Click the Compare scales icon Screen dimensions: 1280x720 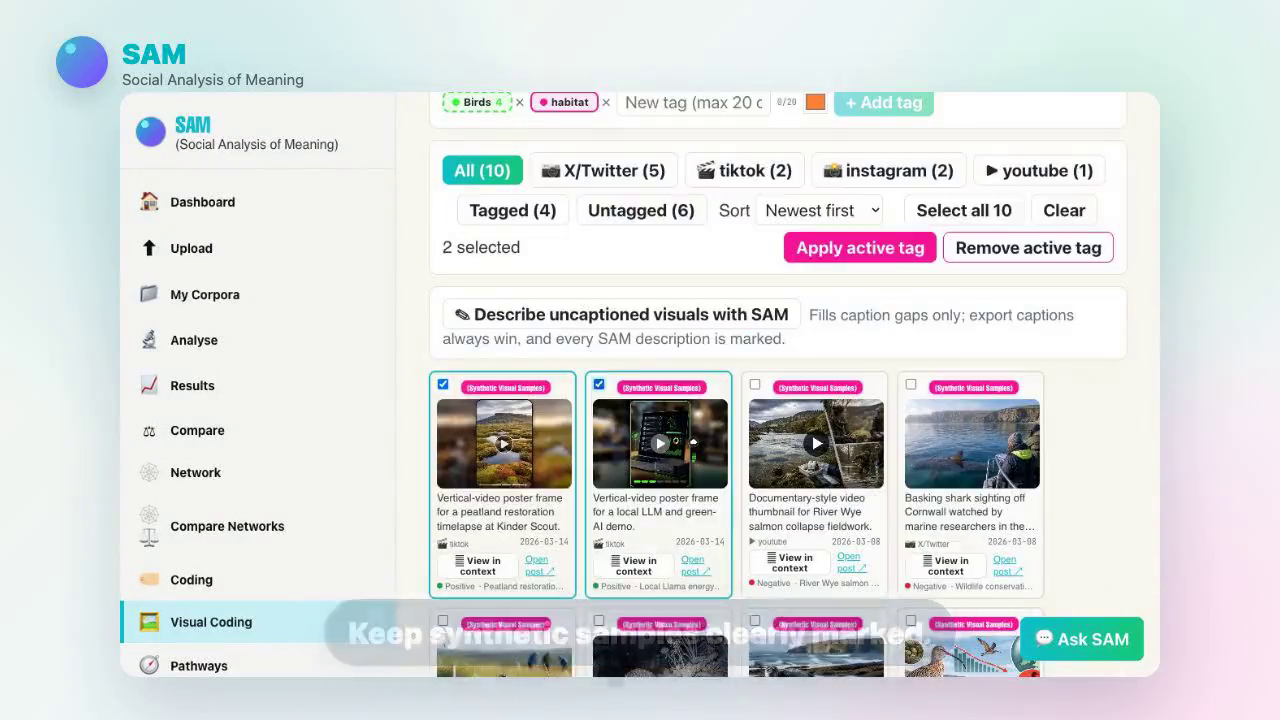coord(149,431)
